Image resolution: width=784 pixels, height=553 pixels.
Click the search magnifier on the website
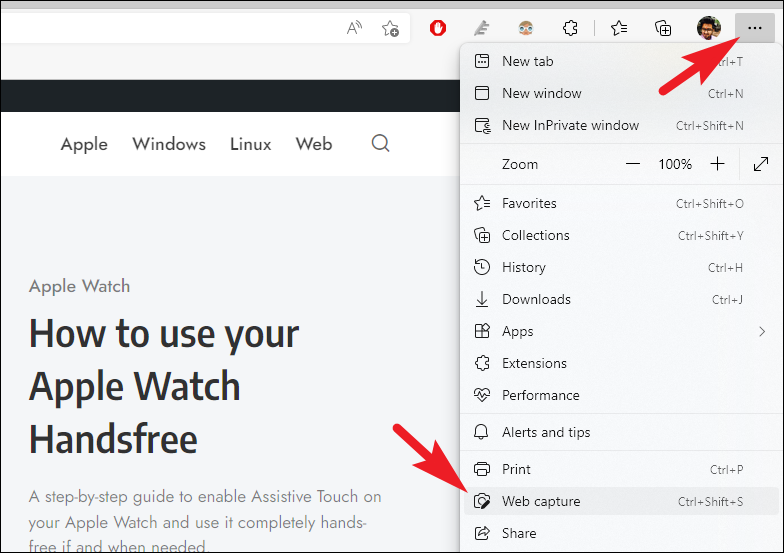380,144
